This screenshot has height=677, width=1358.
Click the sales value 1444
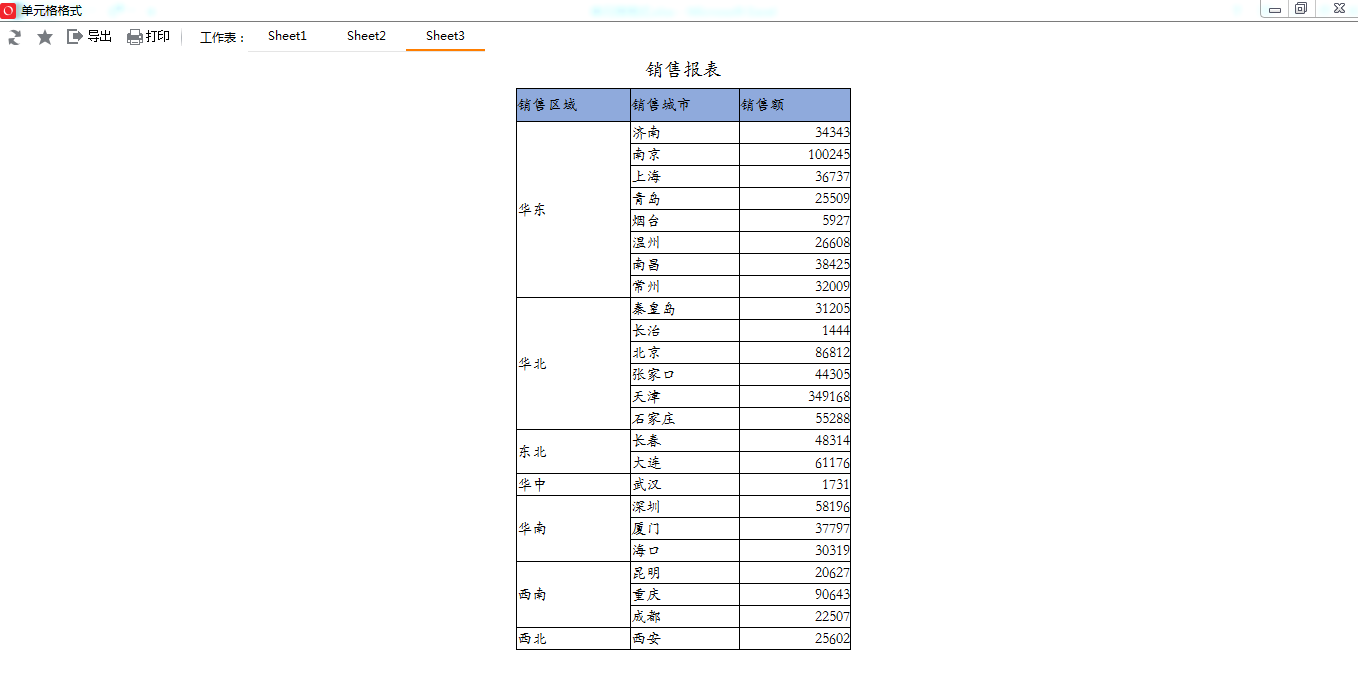tap(836, 331)
